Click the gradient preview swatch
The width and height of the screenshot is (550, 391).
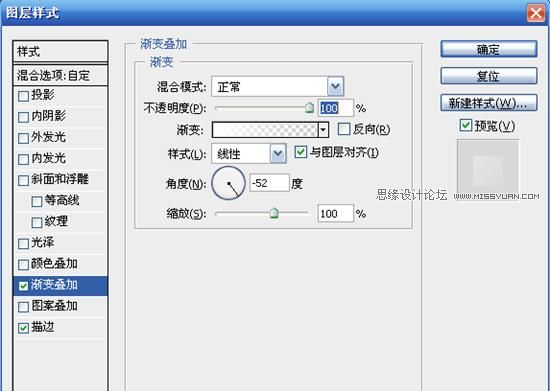[x=265, y=130]
